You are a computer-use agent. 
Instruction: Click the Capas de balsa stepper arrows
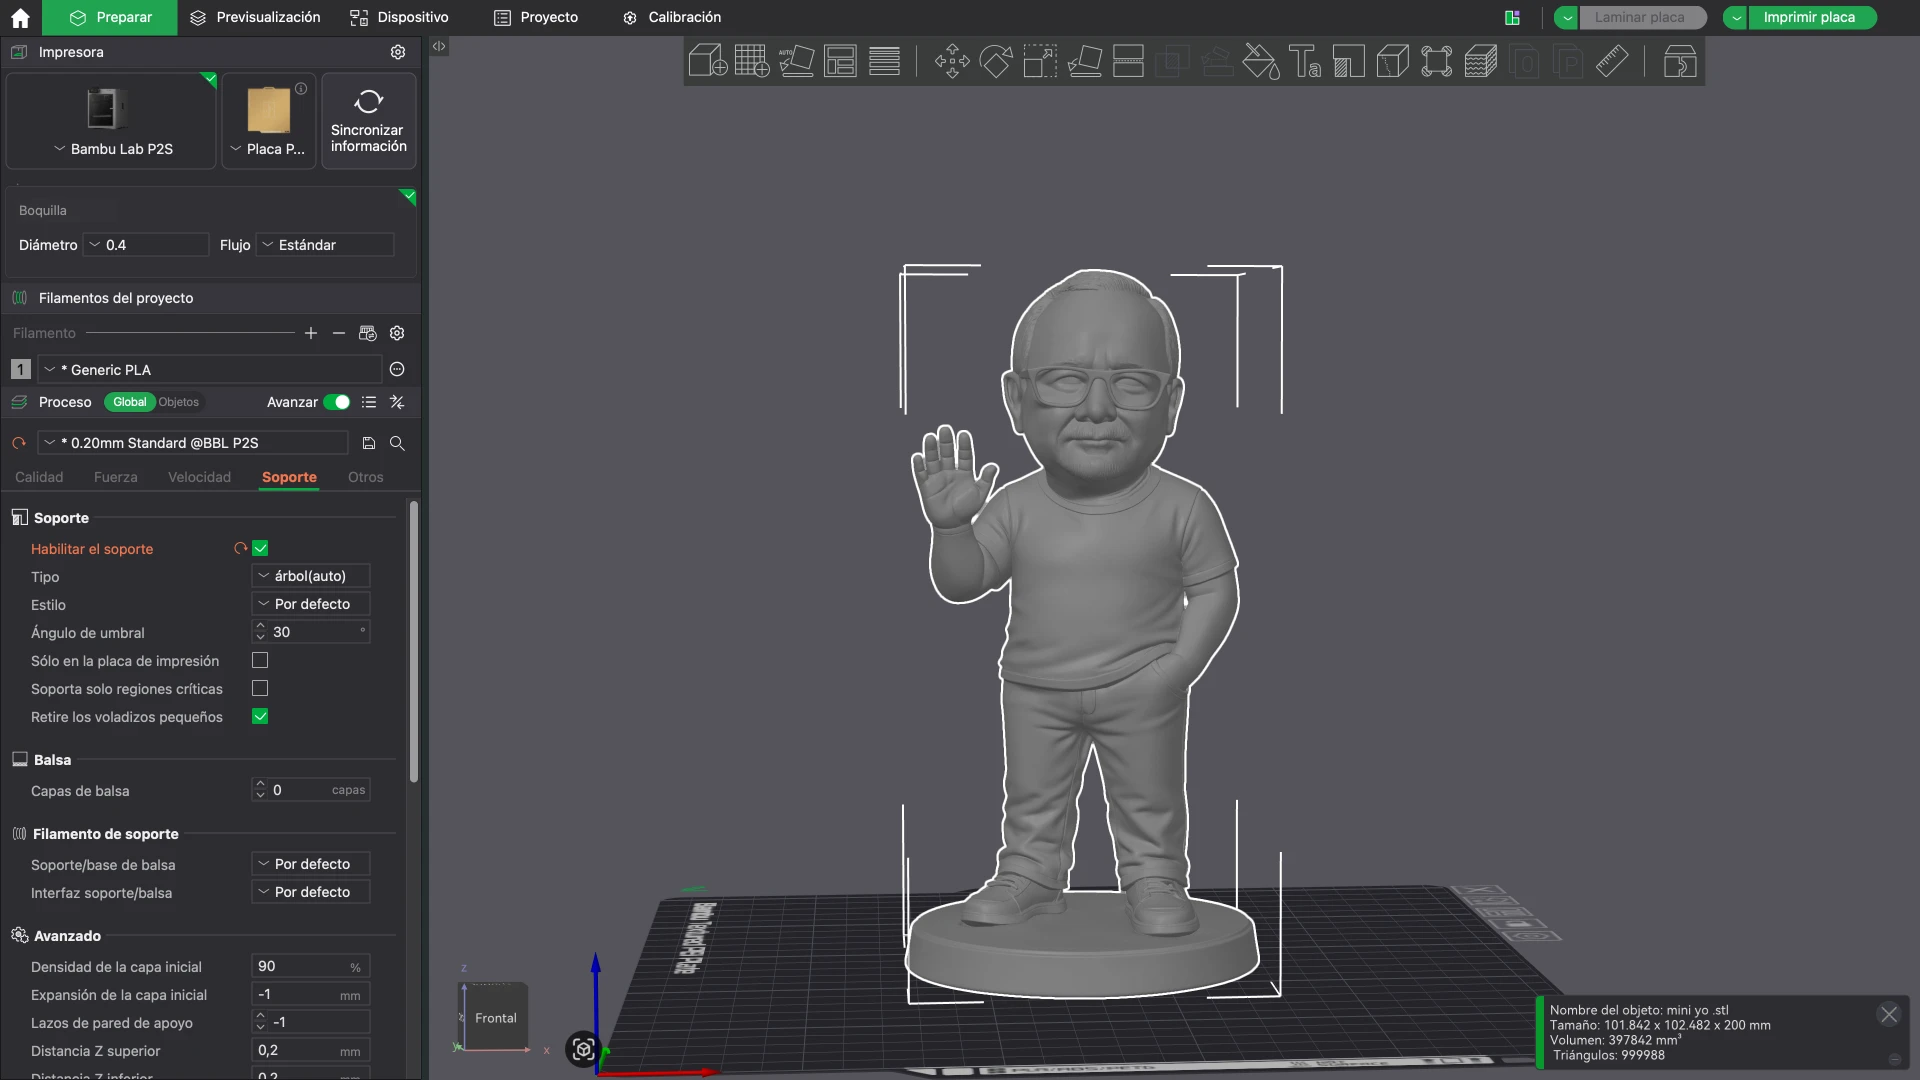pyautogui.click(x=261, y=790)
